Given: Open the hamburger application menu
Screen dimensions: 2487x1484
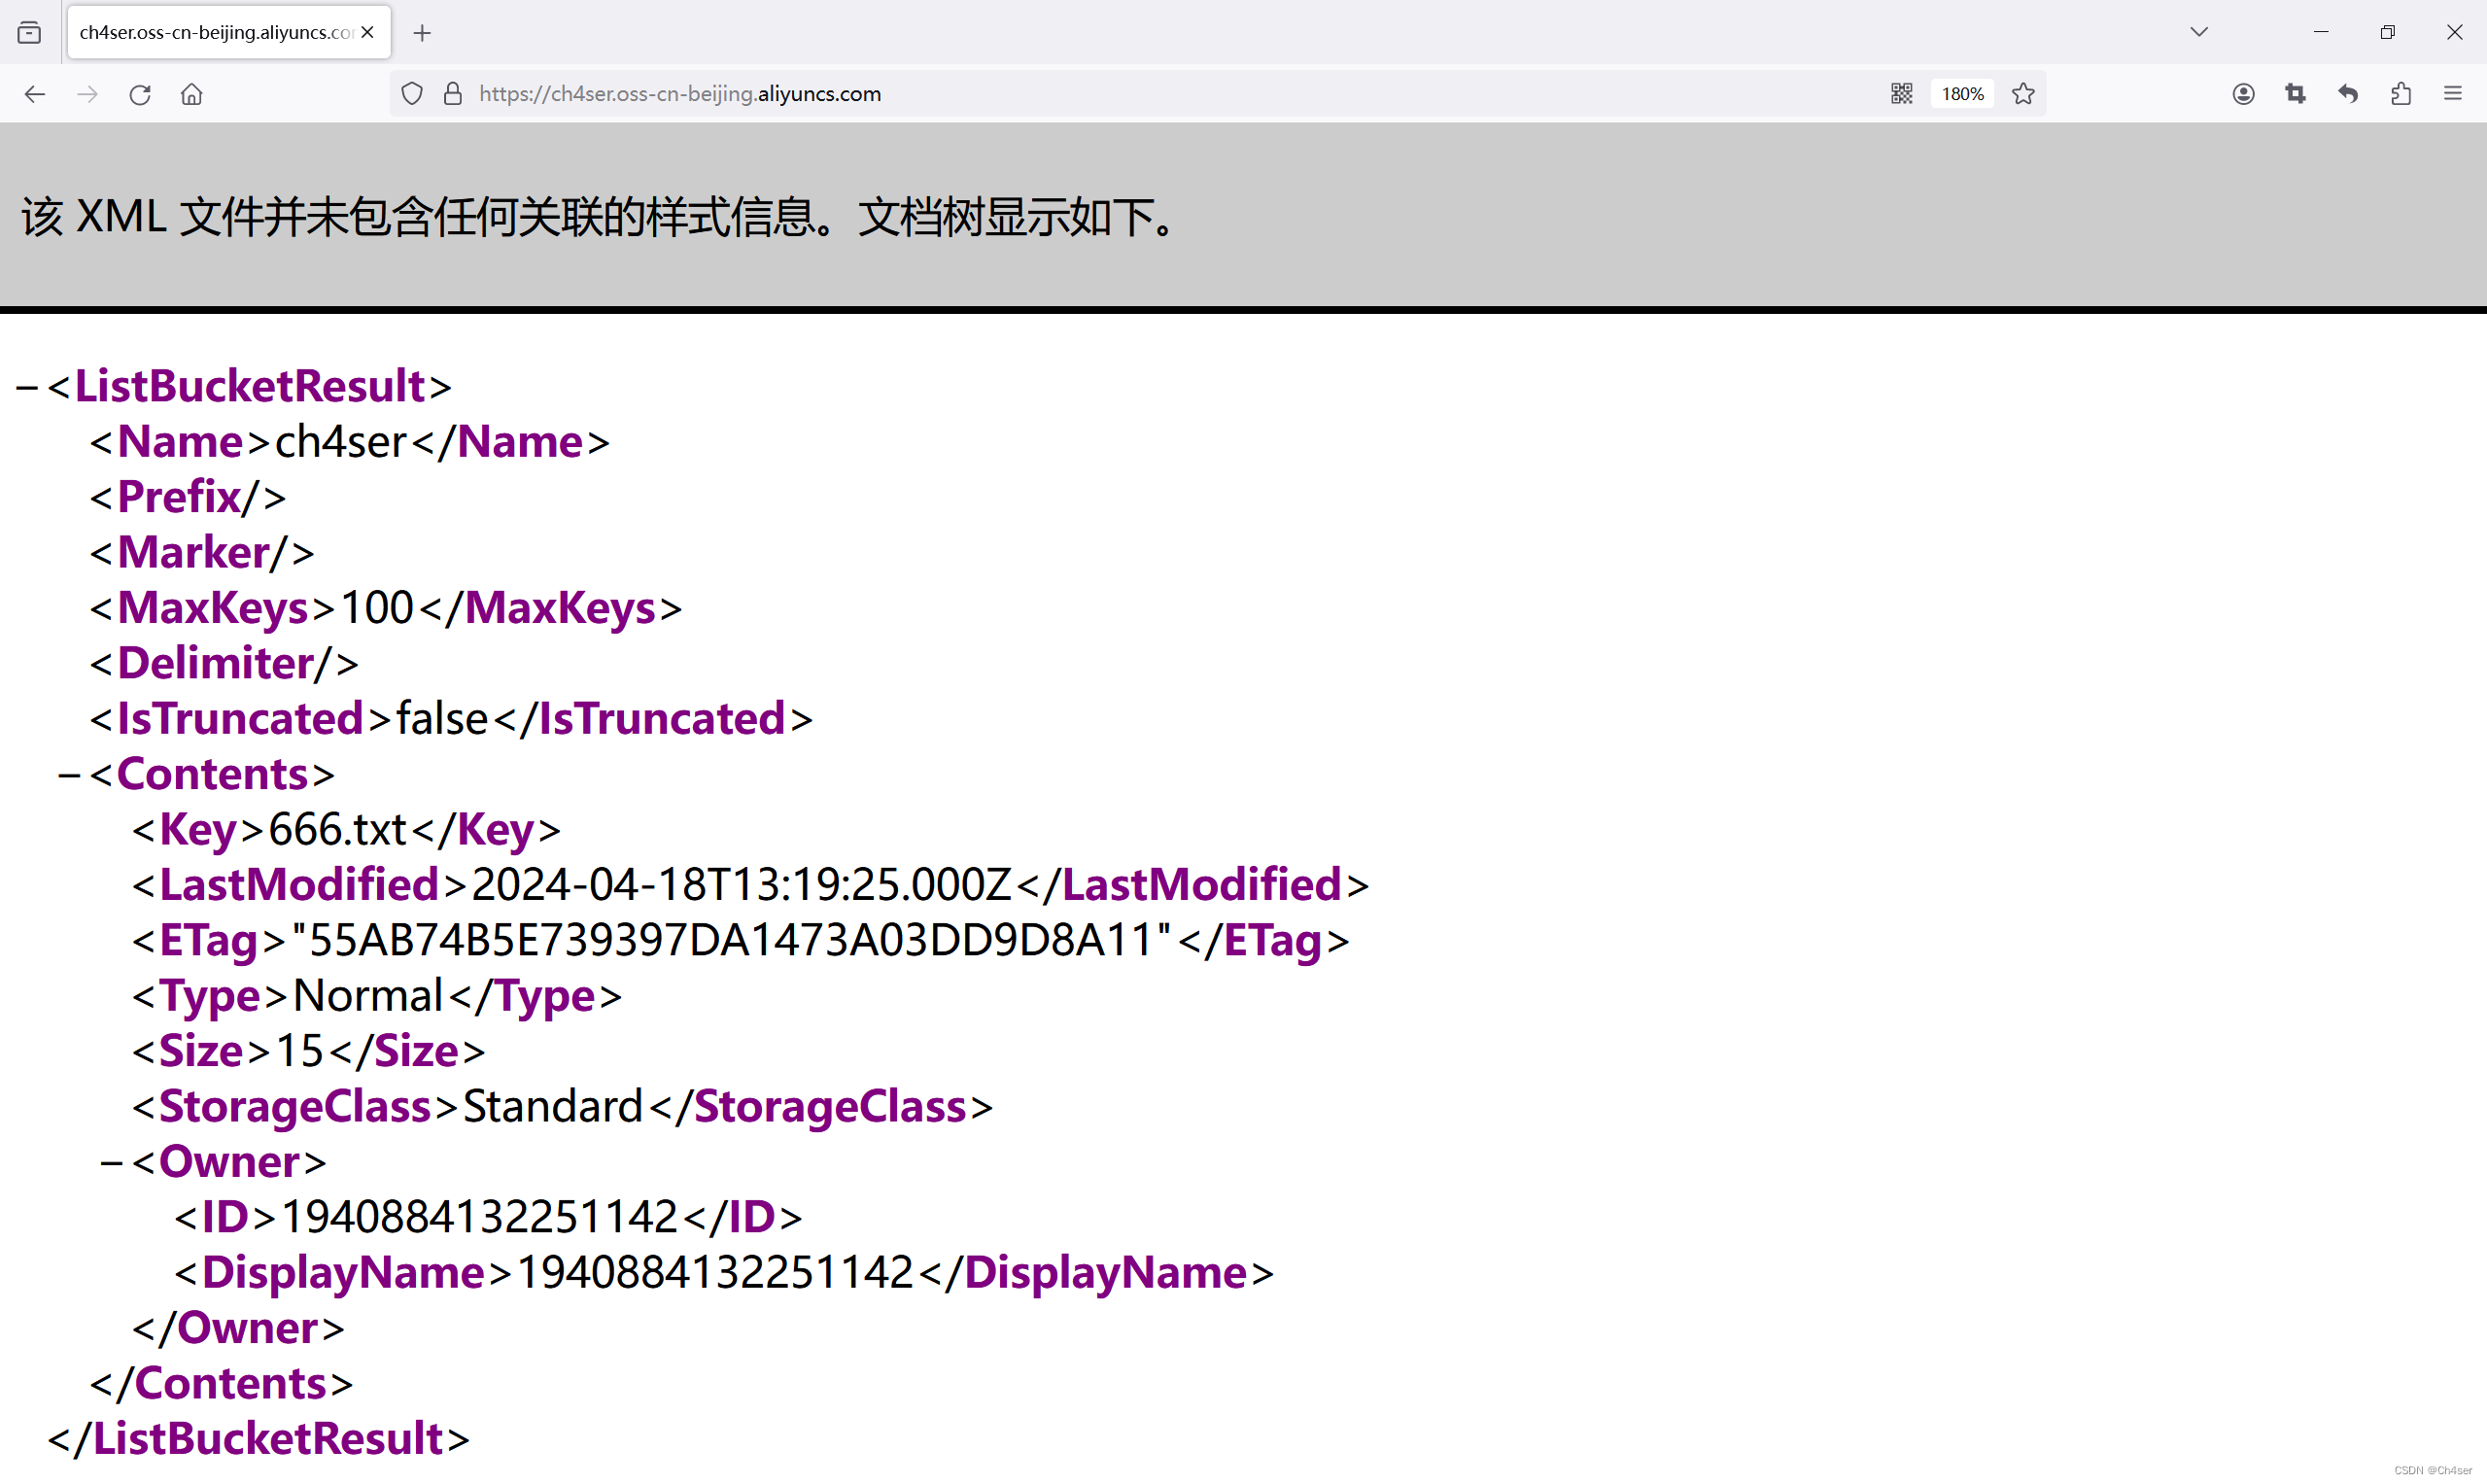Looking at the screenshot, I should [2452, 94].
